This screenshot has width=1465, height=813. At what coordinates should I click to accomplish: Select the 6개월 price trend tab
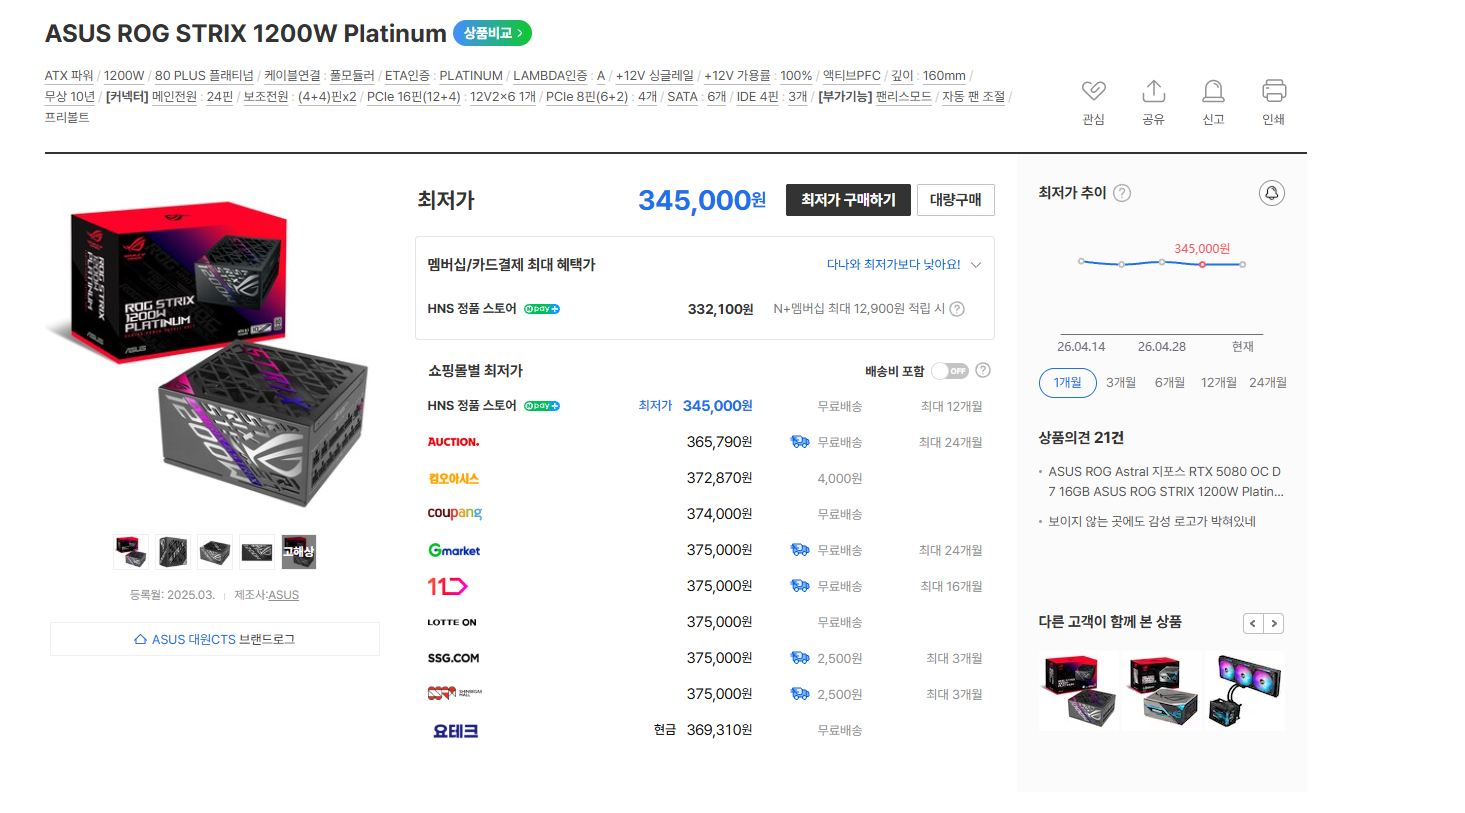pos(1170,383)
